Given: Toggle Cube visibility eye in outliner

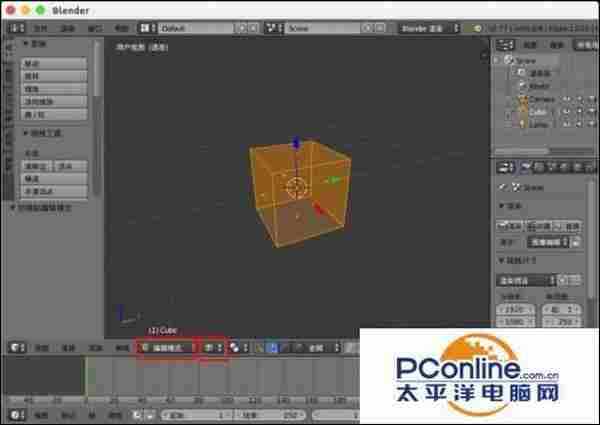Looking at the screenshot, I should click(x=566, y=112).
